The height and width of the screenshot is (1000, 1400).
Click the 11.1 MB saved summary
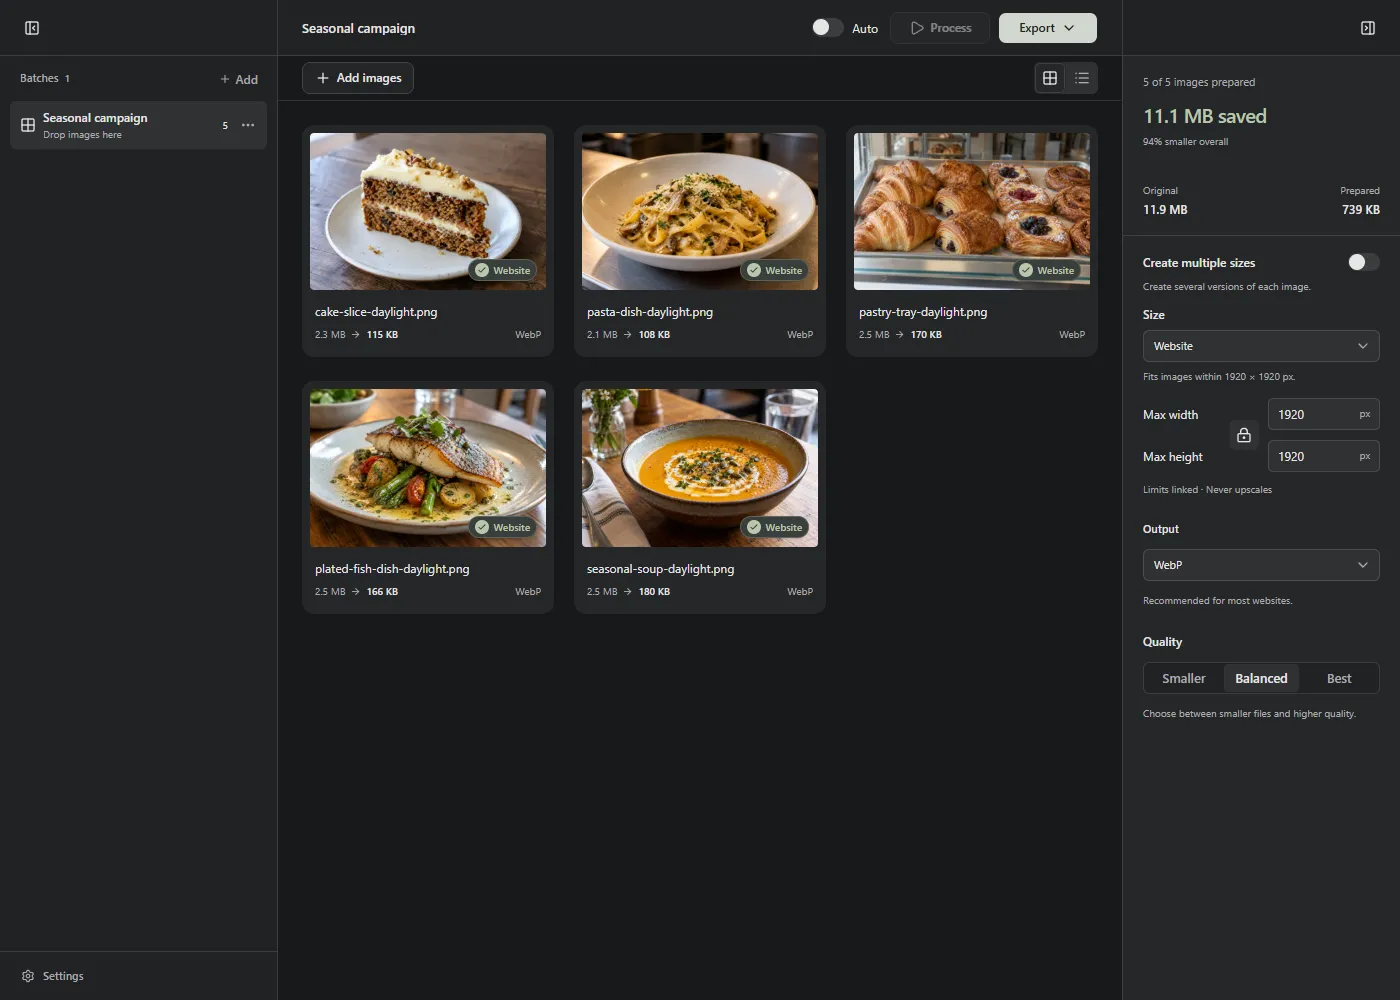[1205, 116]
